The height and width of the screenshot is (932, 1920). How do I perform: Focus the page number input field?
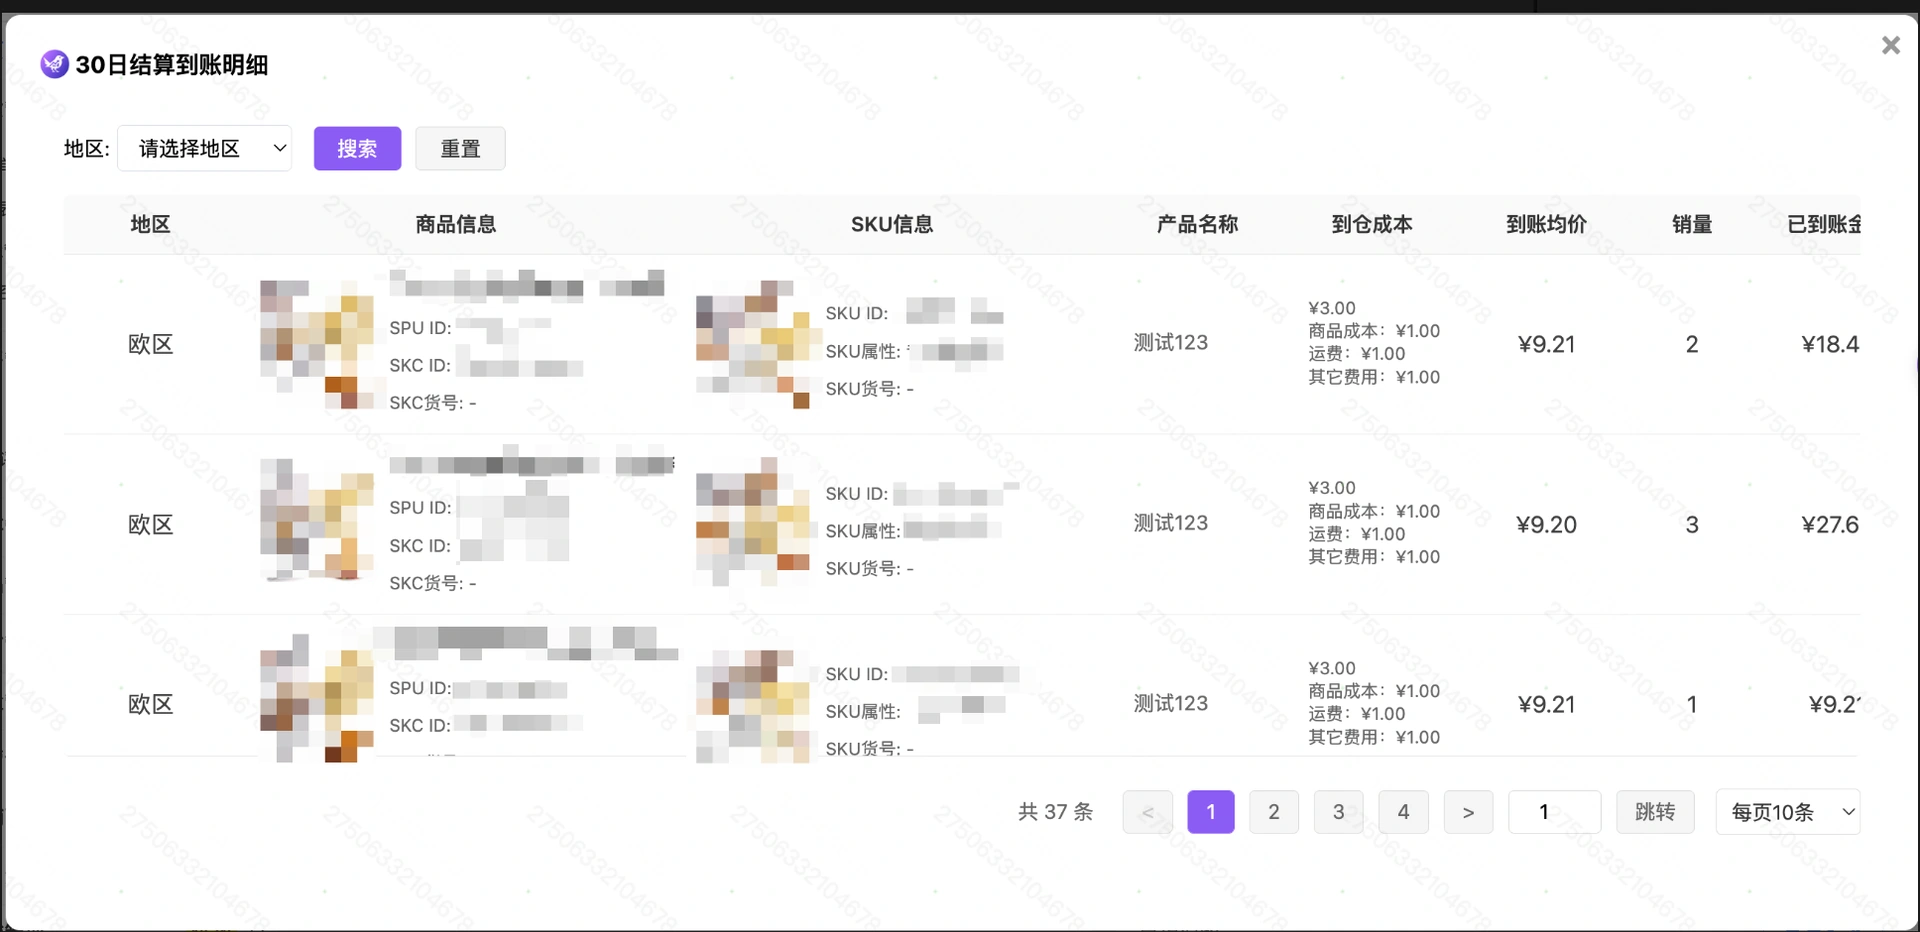click(x=1554, y=812)
